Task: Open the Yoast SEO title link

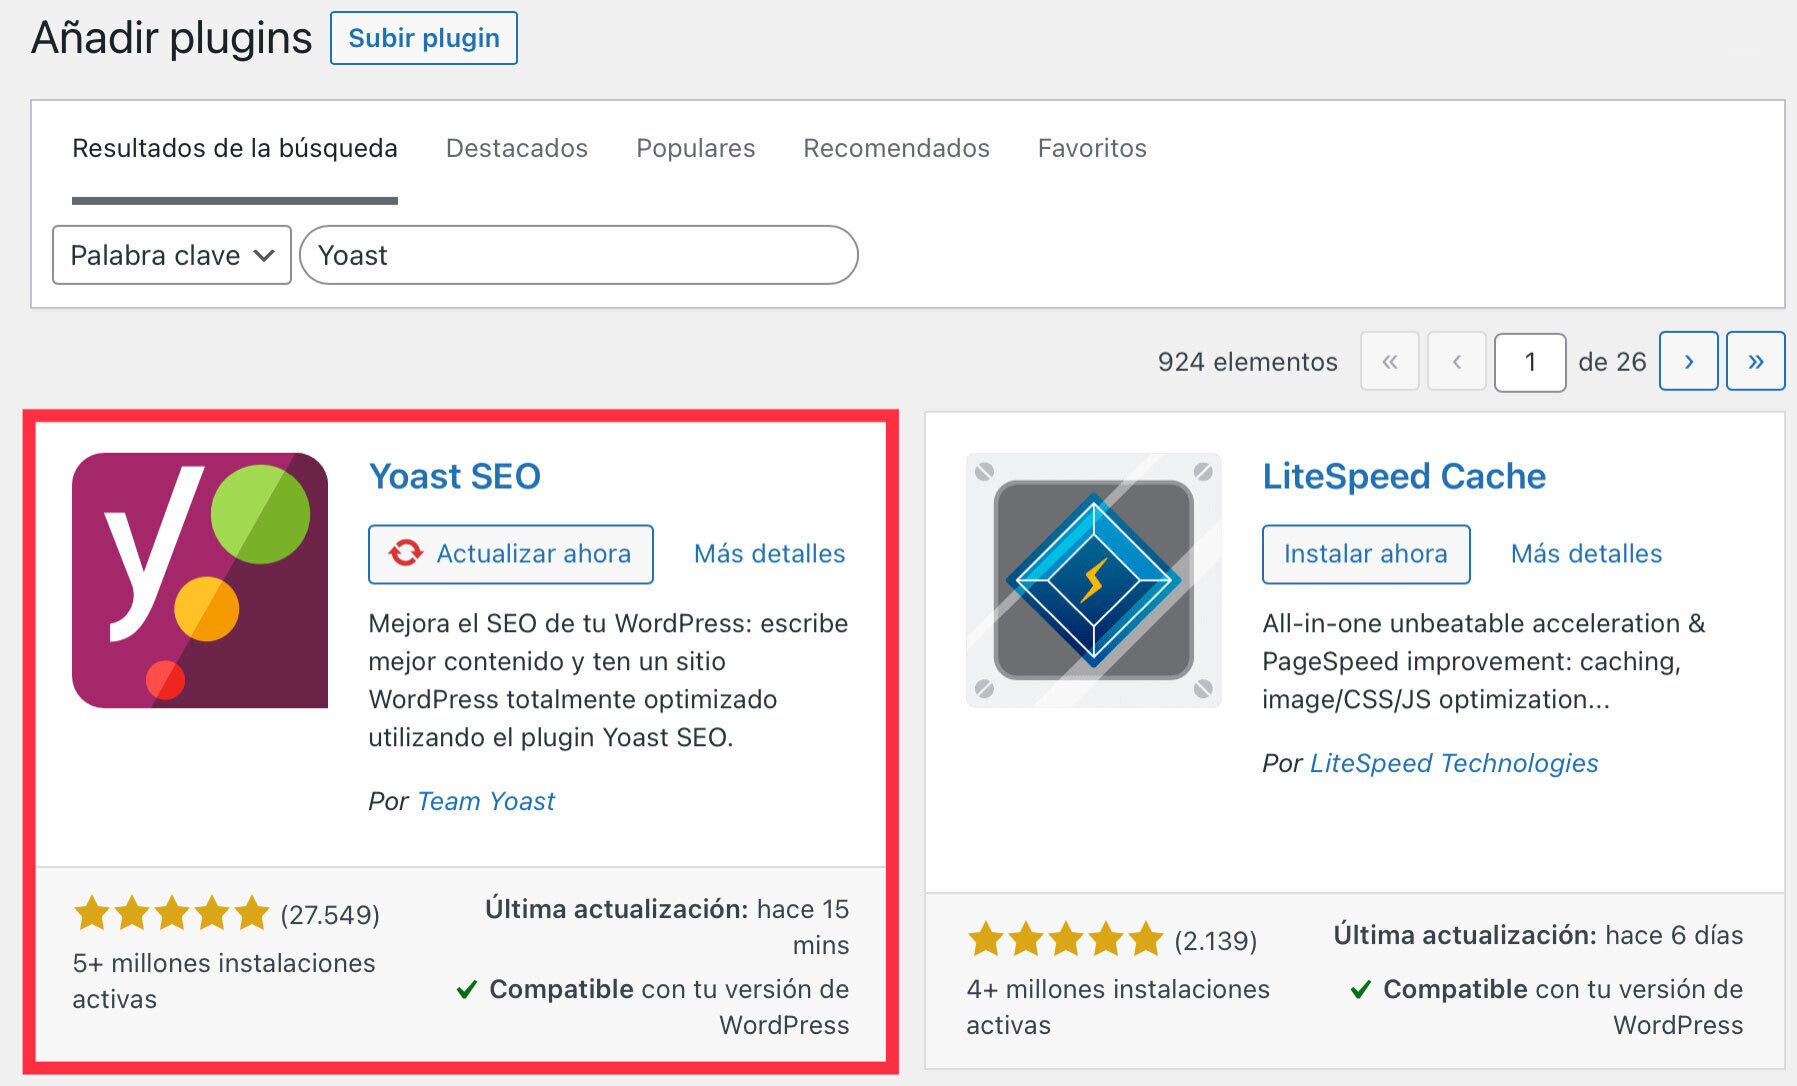Action: [x=455, y=476]
